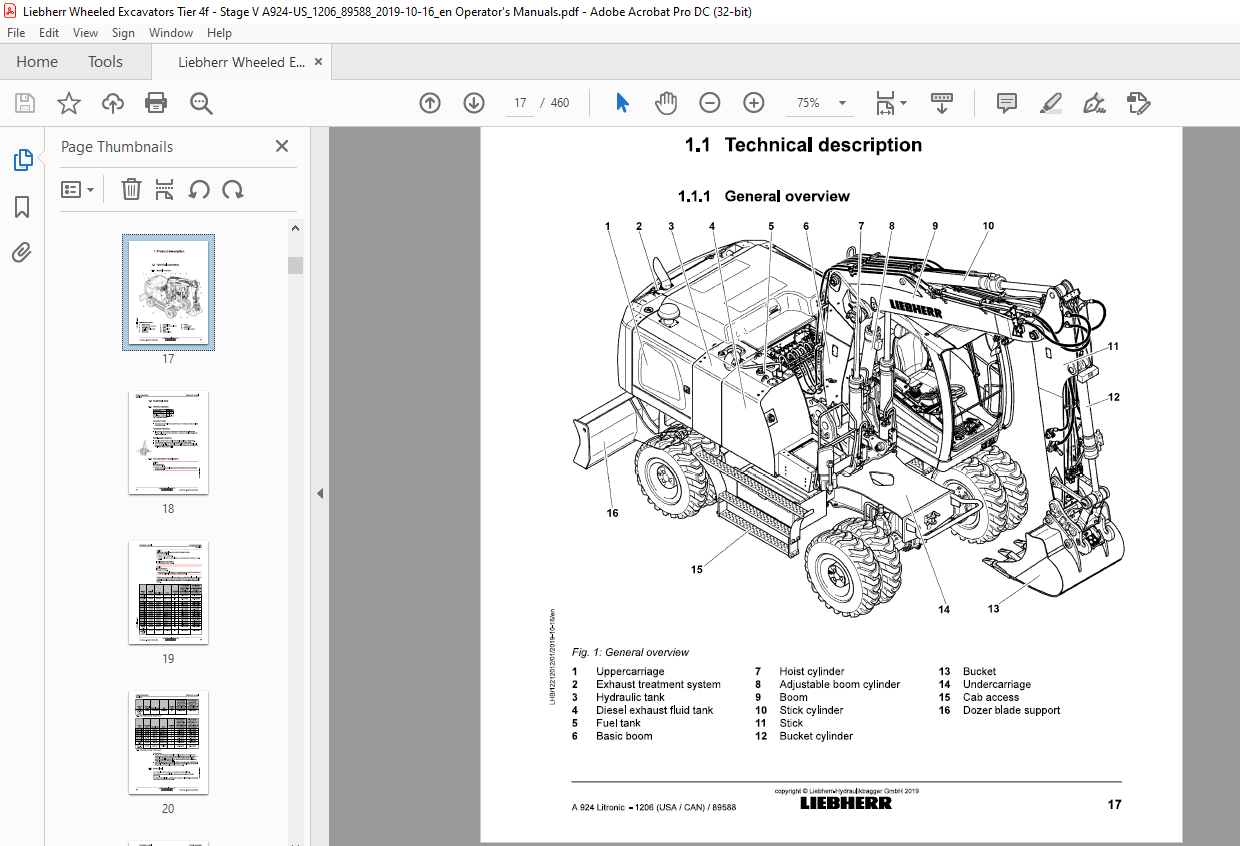
Task: Close the Page Thumbnails panel
Action: [282, 146]
